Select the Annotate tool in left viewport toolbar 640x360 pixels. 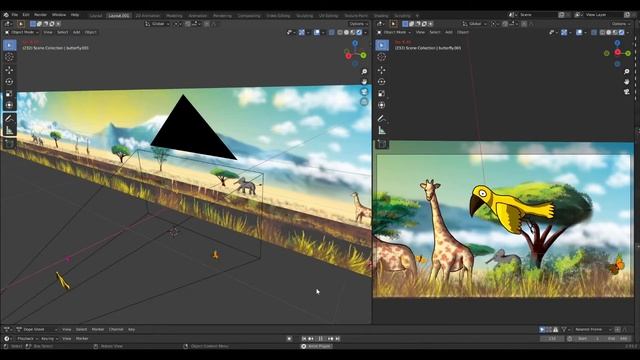9,118
